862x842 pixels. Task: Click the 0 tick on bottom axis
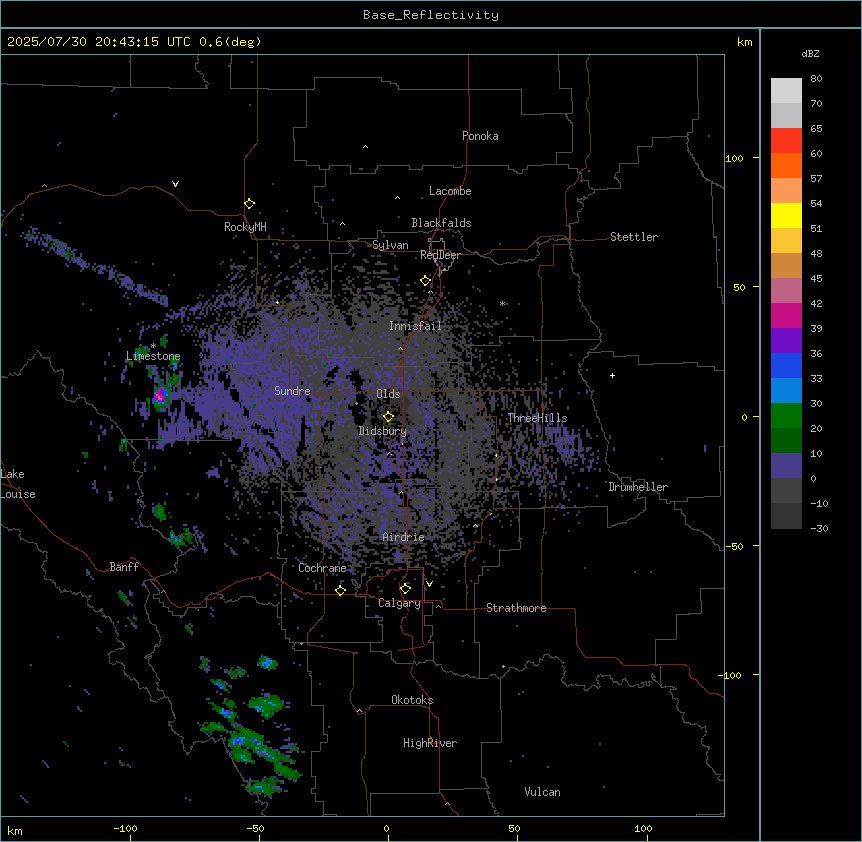pyautogui.click(x=386, y=828)
